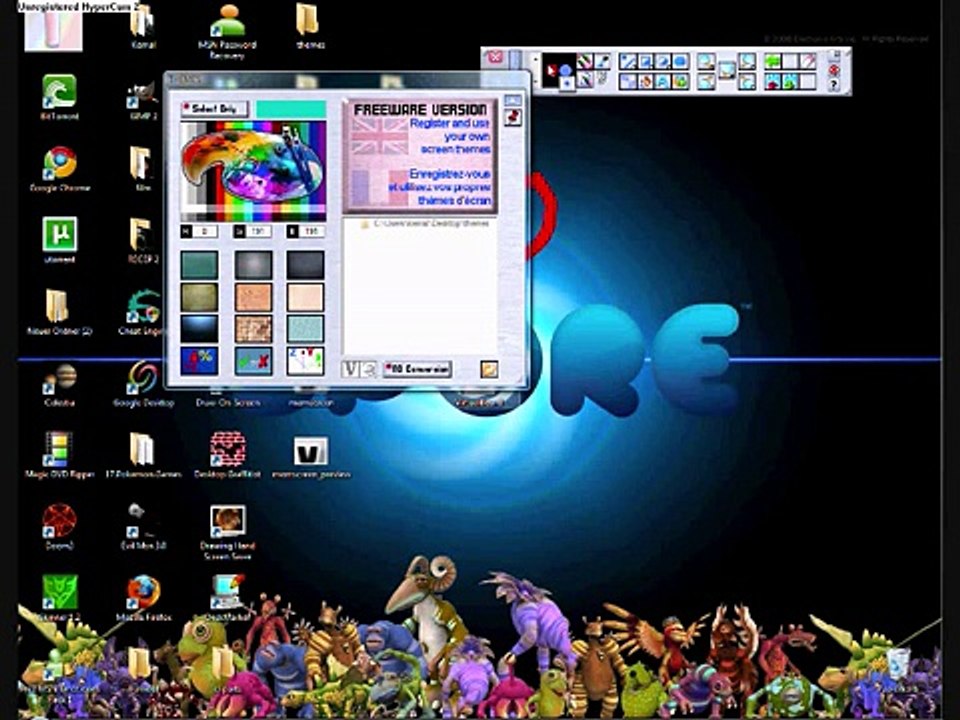Open Desktop Graffitist shortcut icon
The width and height of the screenshot is (960, 720).
tap(227, 454)
